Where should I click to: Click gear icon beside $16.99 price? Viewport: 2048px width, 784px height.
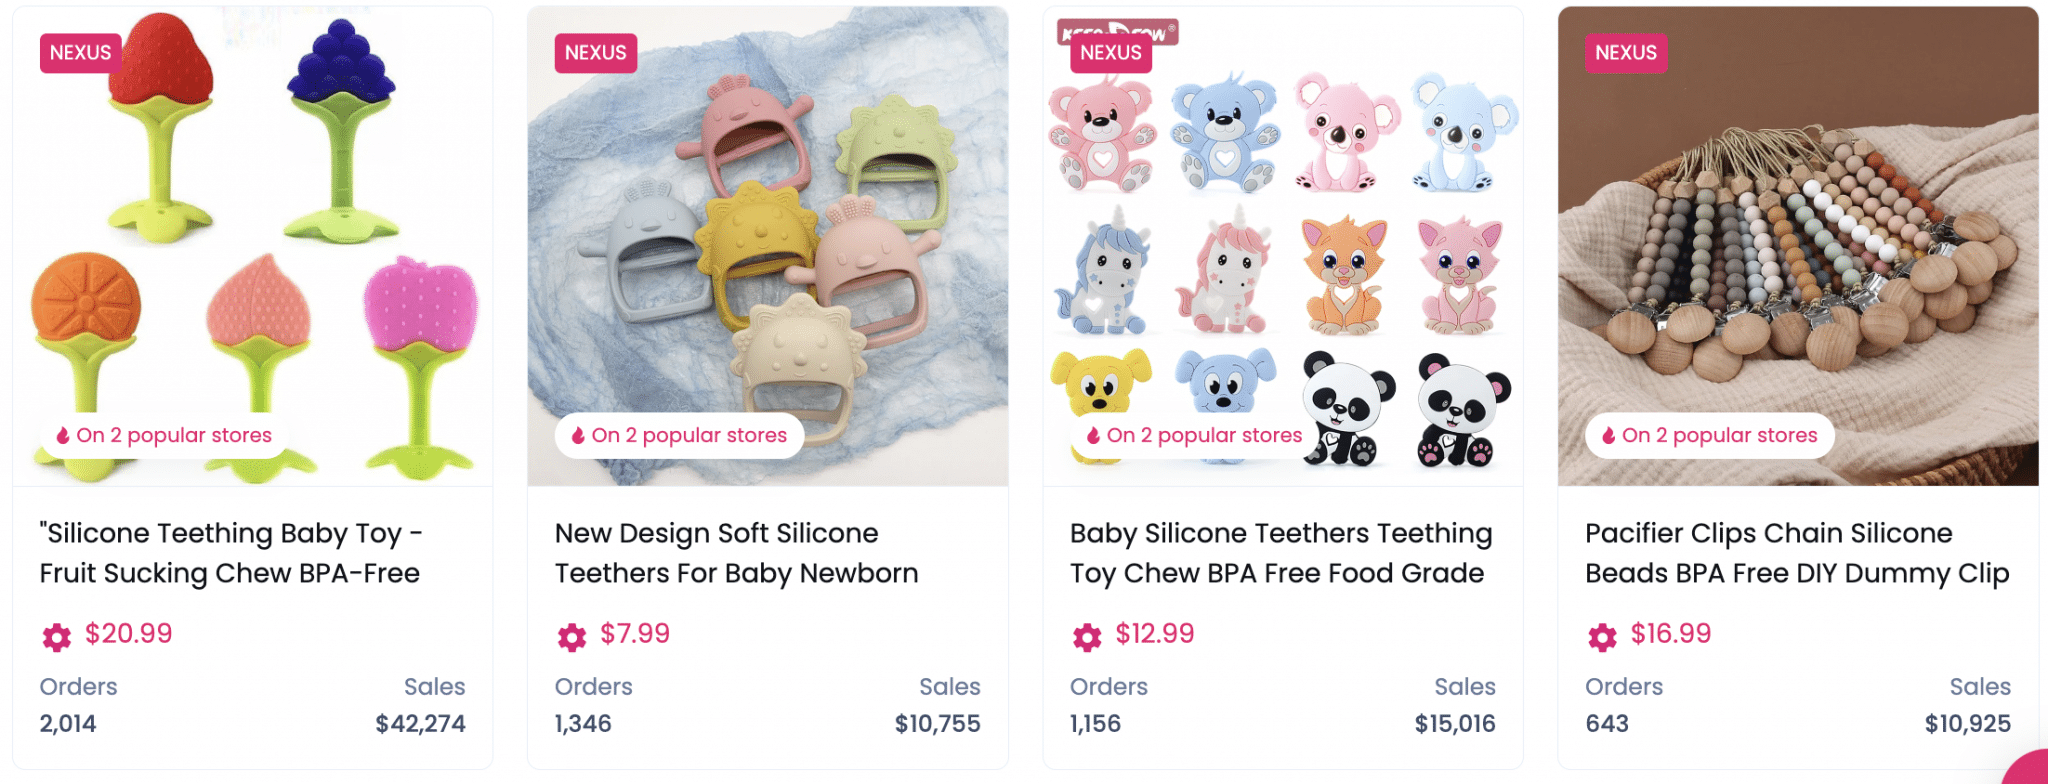1602,636
